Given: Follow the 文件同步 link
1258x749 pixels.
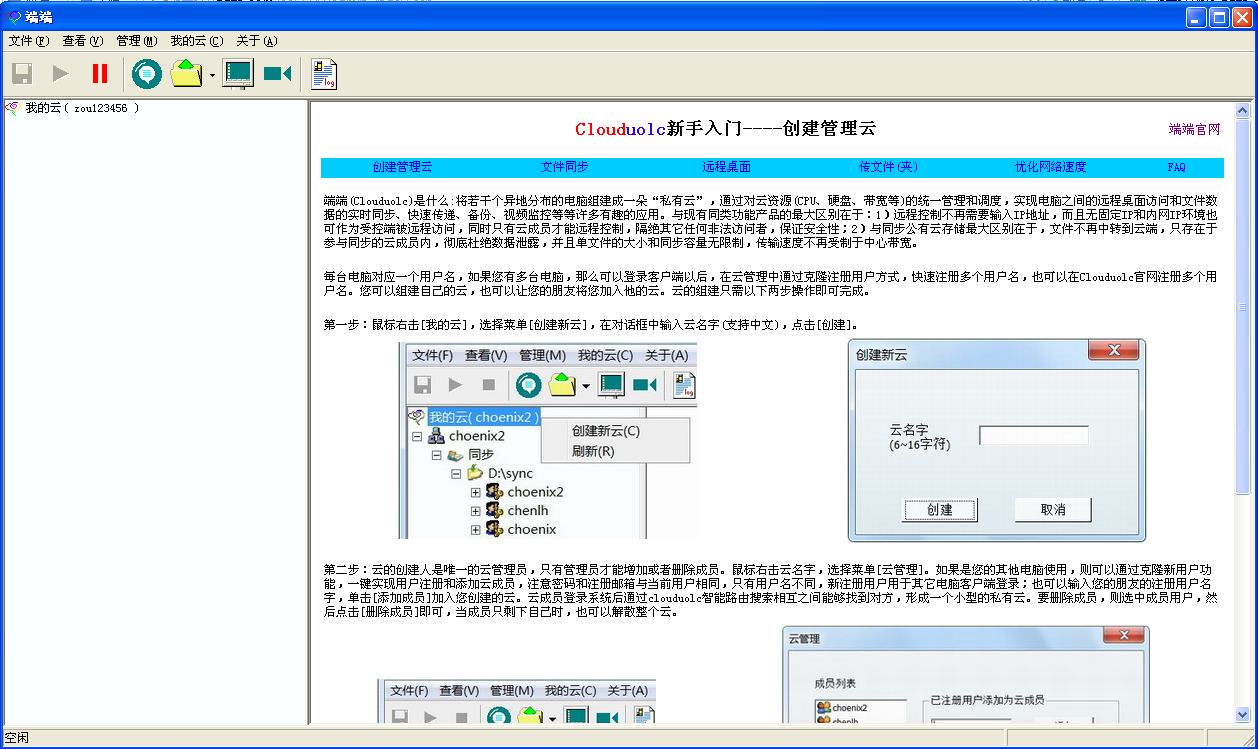Looking at the screenshot, I should (564, 167).
